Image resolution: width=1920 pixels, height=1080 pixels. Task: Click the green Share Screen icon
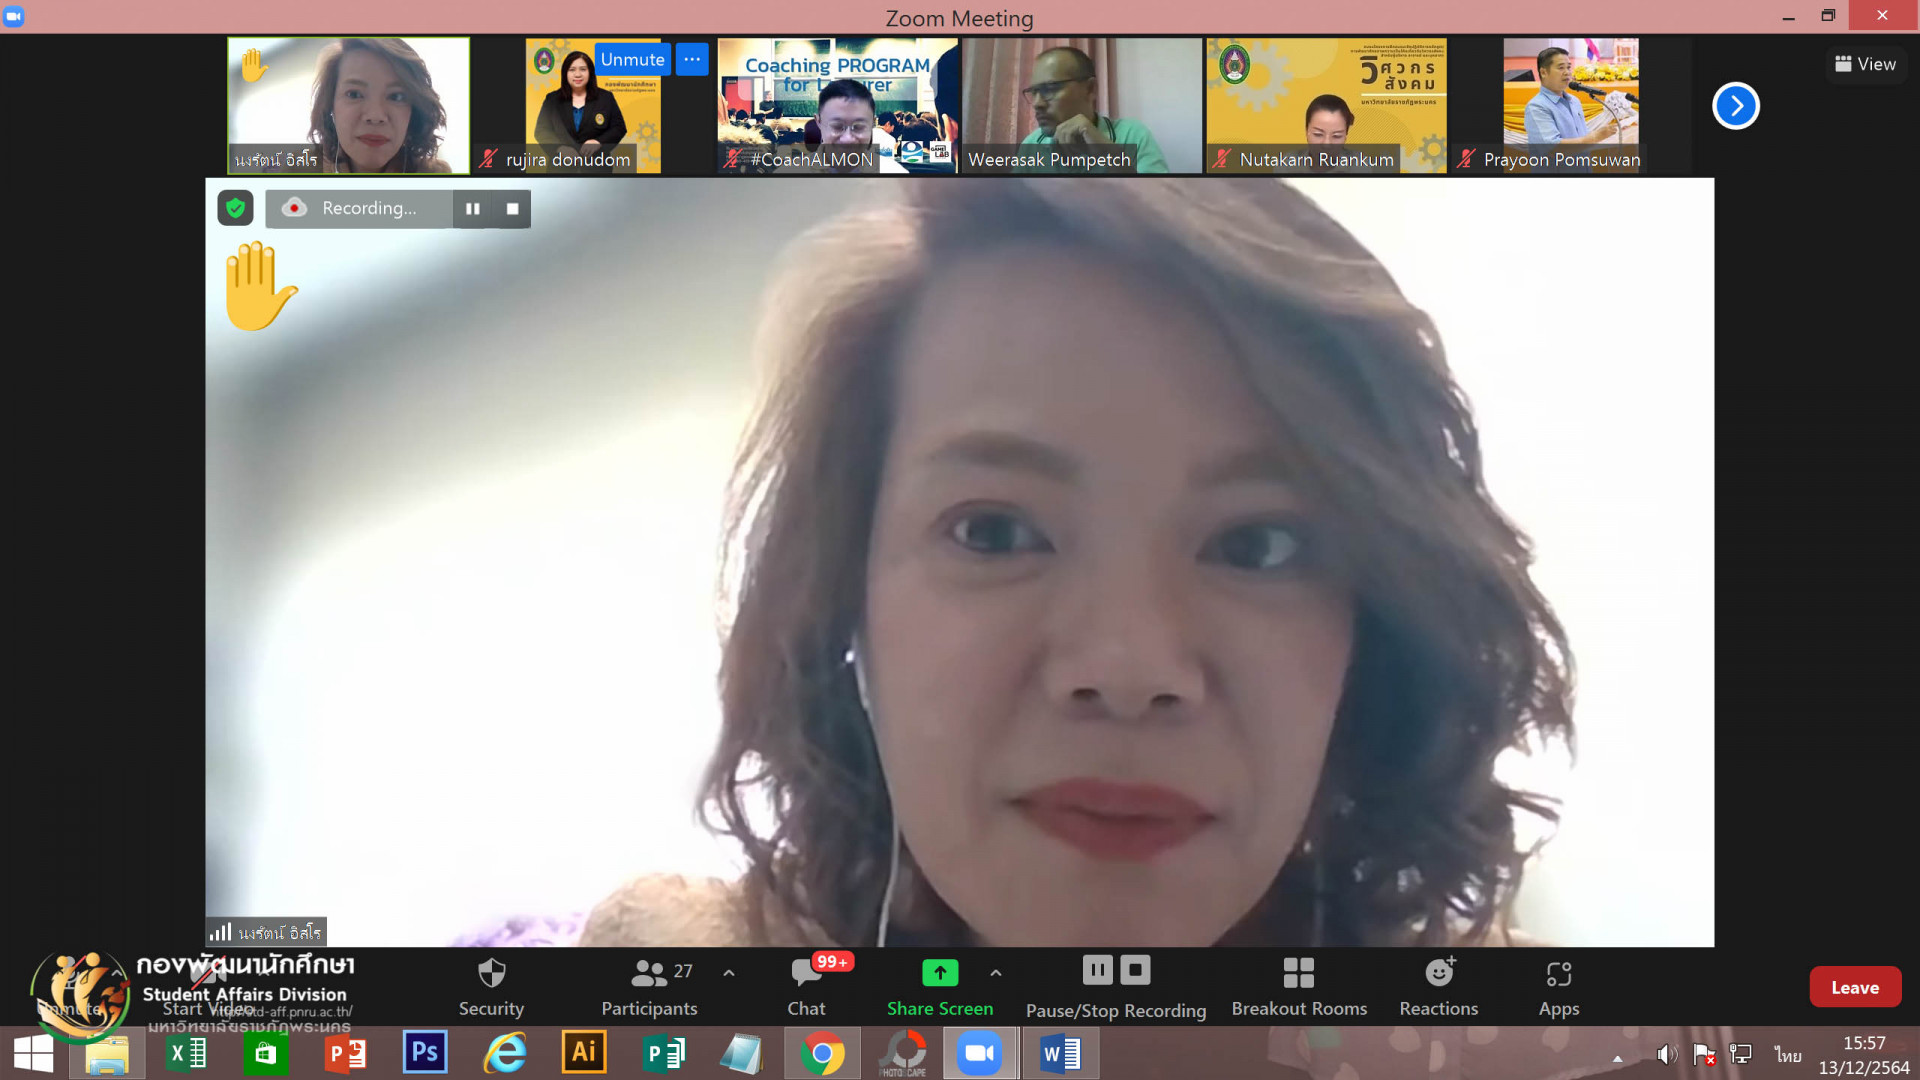[939, 972]
